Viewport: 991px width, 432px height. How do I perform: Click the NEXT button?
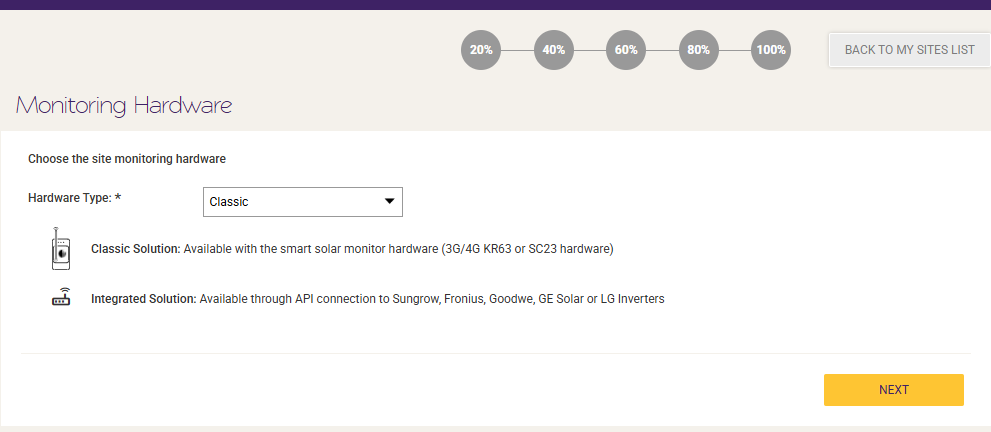point(894,390)
